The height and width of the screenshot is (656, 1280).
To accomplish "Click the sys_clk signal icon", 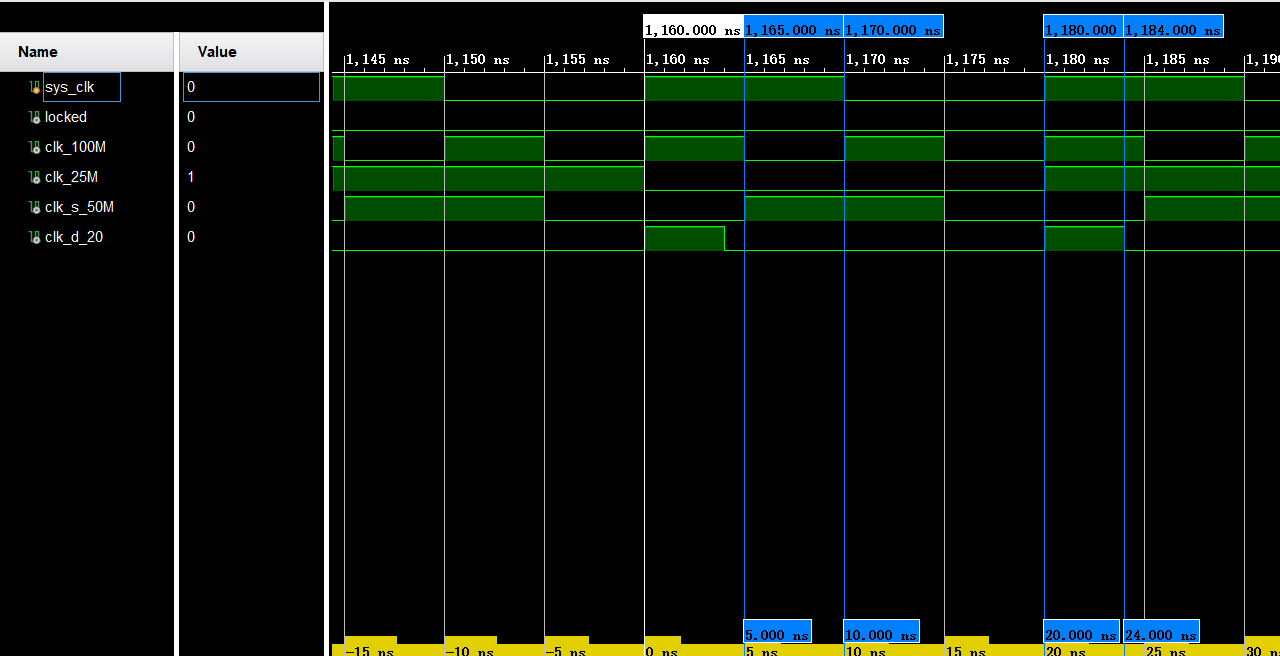I will (35, 88).
